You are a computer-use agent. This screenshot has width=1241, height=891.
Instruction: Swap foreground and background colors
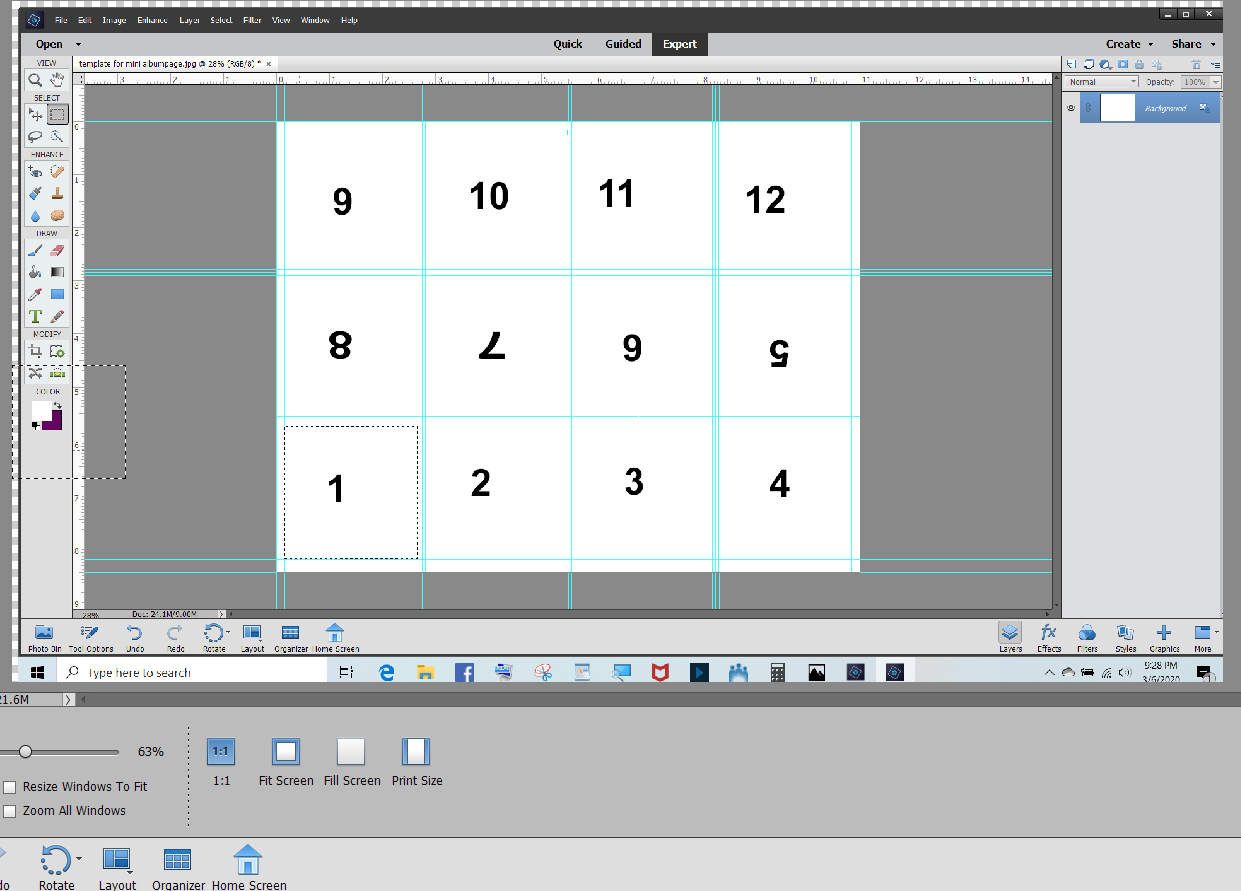click(57, 406)
